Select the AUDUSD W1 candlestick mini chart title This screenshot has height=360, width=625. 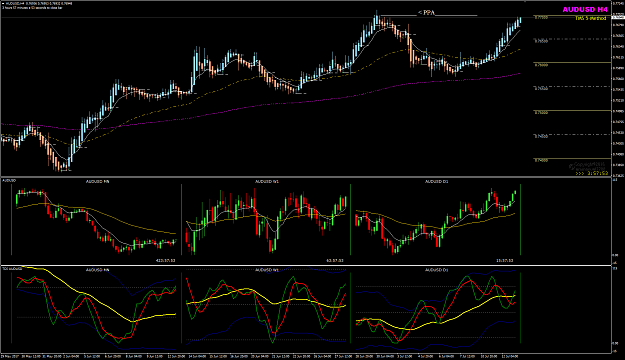click(267, 181)
